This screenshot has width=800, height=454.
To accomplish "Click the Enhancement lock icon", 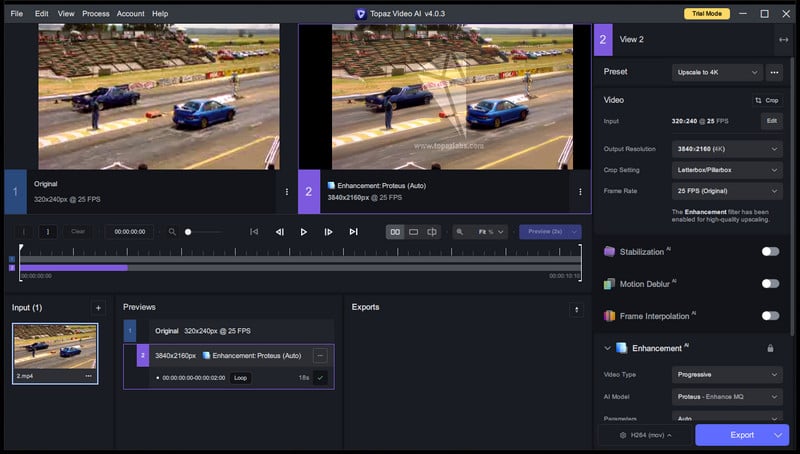I will coord(770,348).
